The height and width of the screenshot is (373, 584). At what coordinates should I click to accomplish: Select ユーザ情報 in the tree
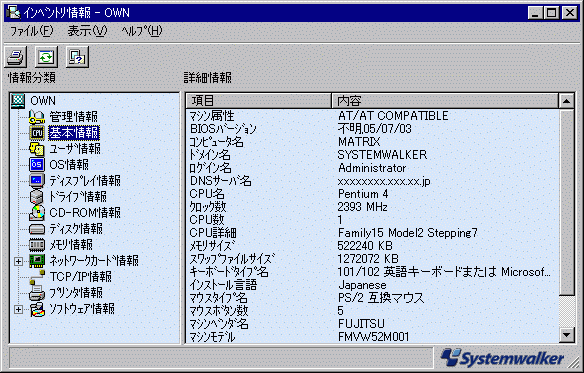pos(75,149)
